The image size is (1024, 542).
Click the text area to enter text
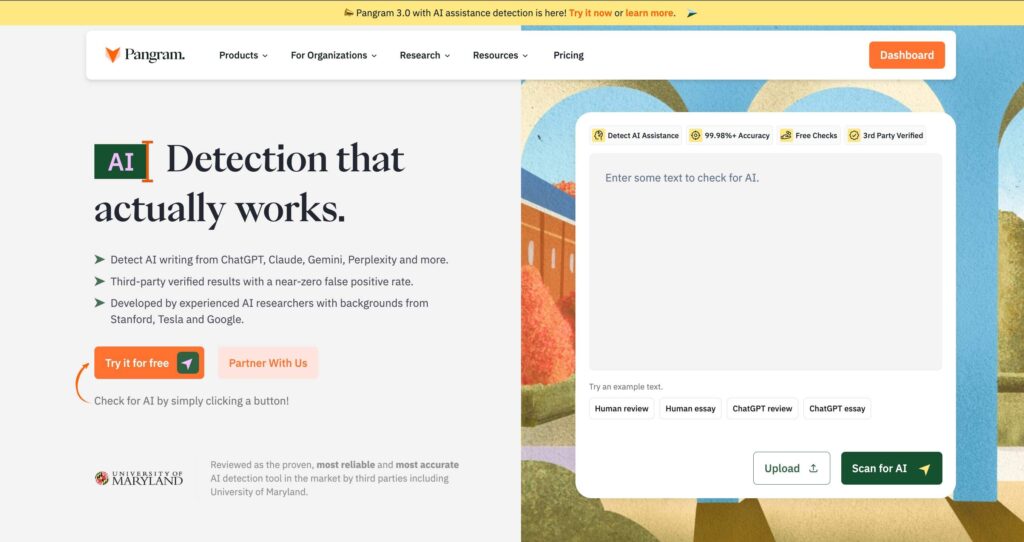pyautogui.click(x=765, y=260)
